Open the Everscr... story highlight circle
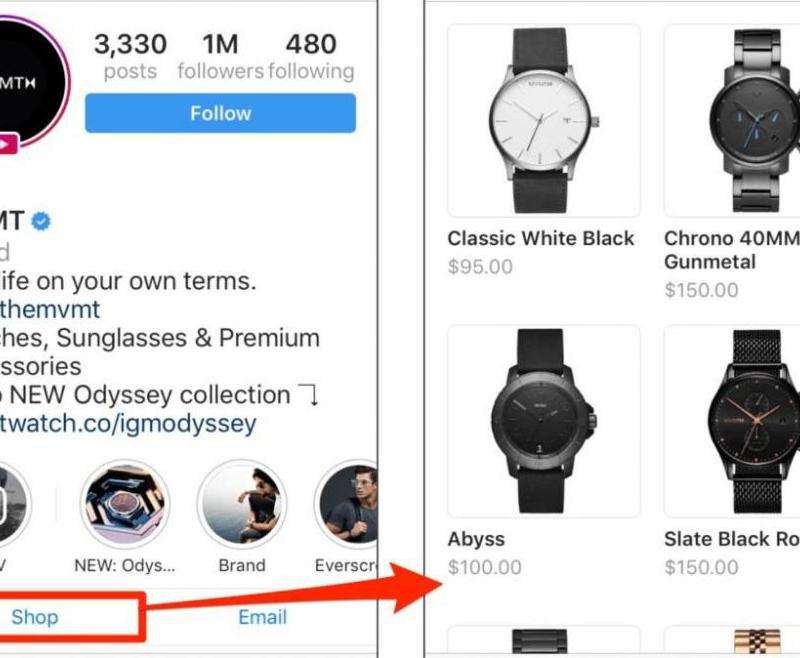The width and height of the screenshot is (800, 658). pos(346,504)
